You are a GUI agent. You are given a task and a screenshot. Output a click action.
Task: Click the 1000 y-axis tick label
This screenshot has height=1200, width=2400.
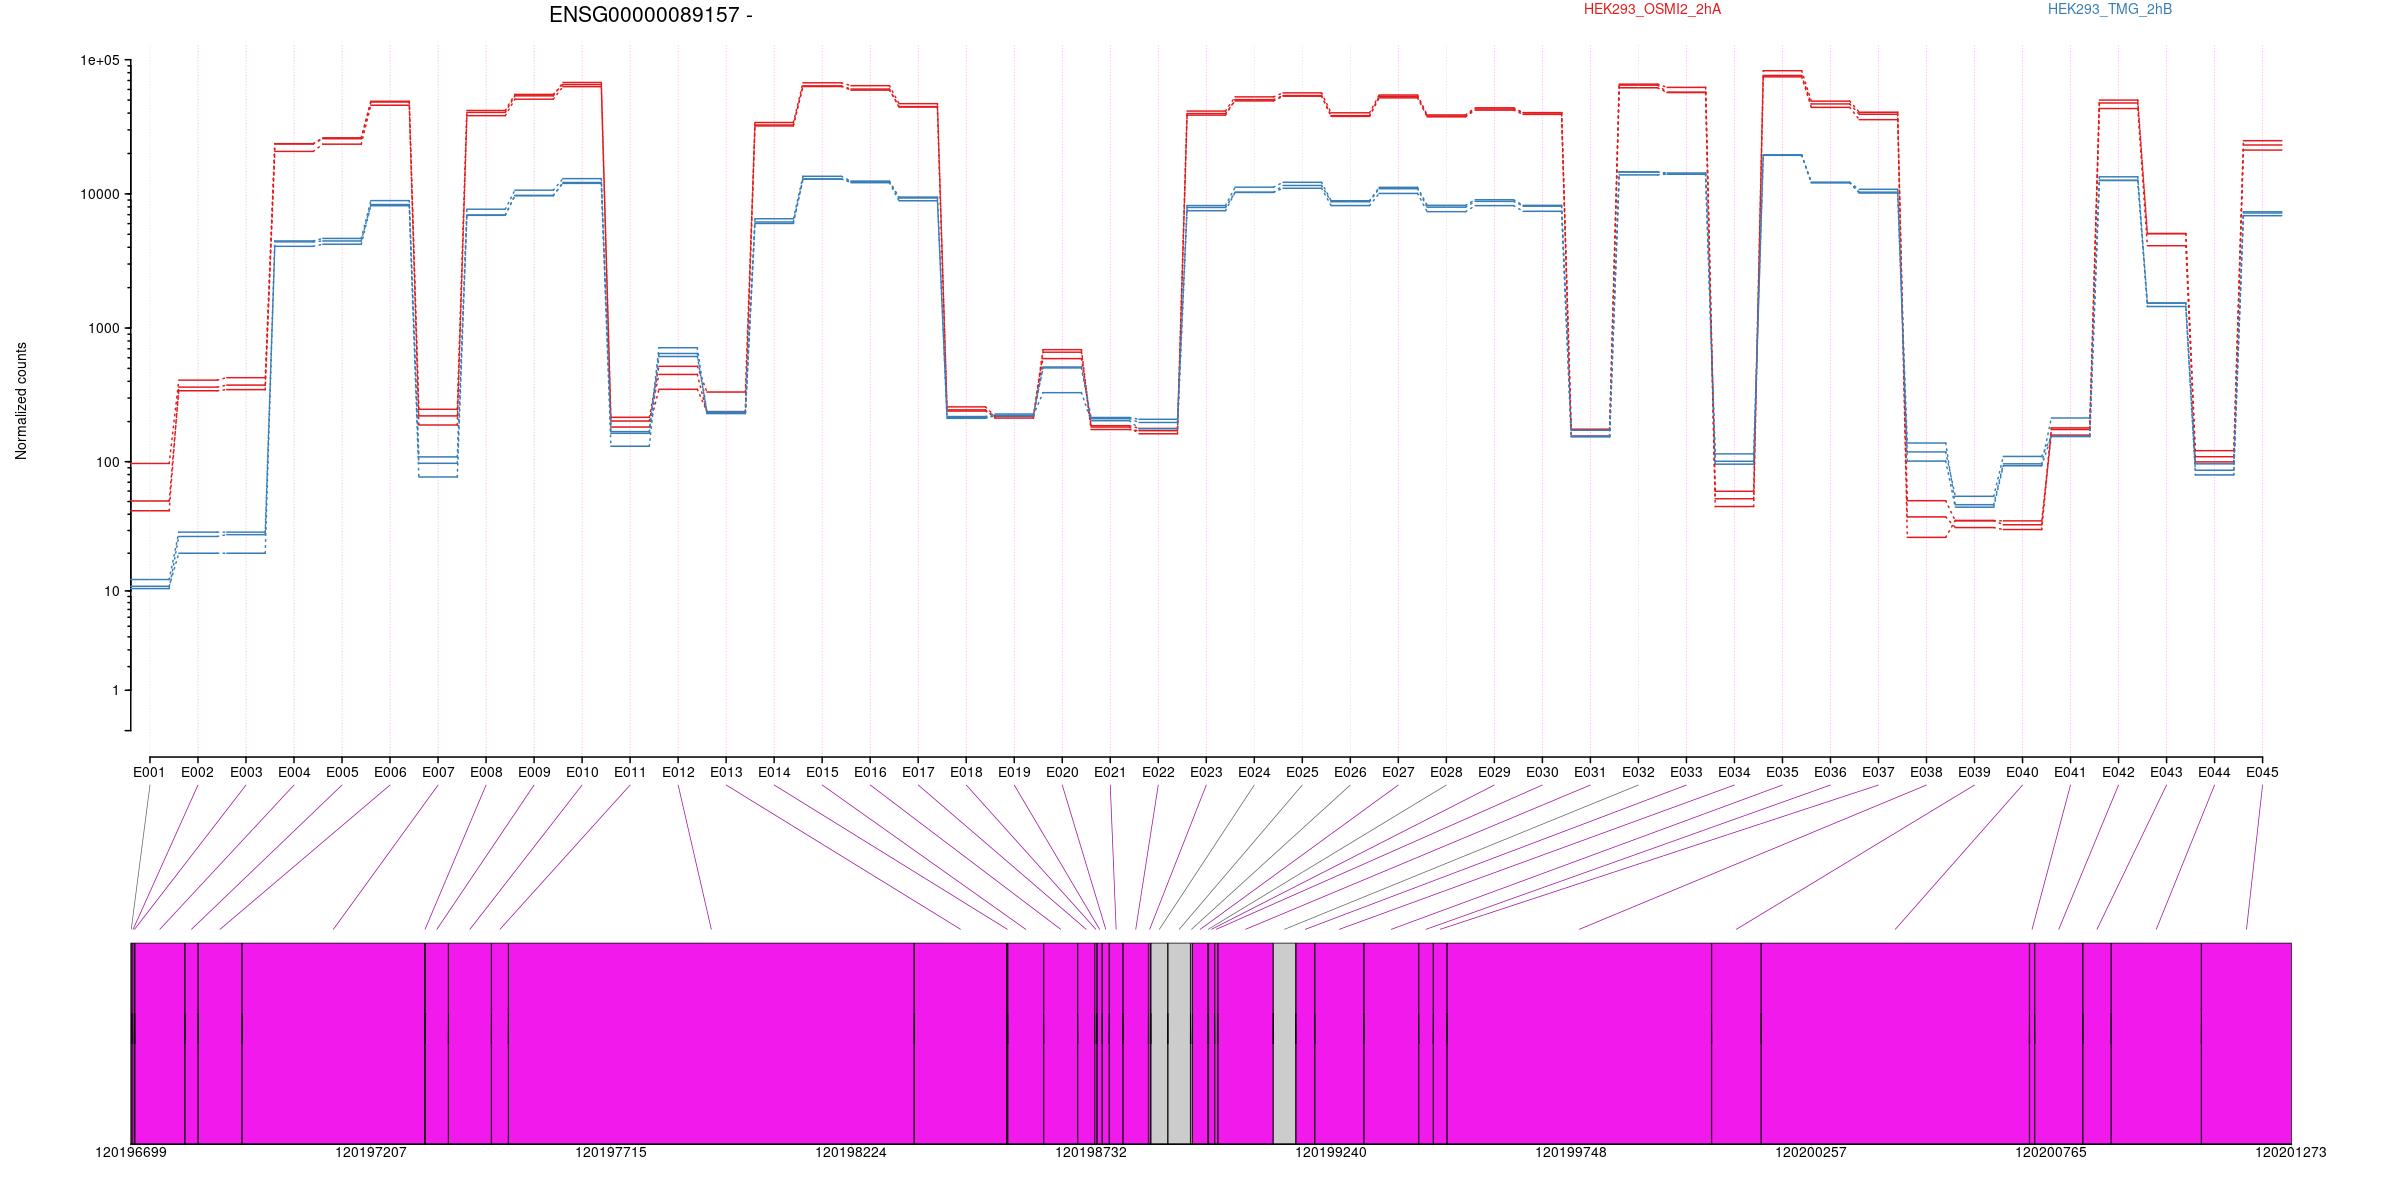(104, 328)
